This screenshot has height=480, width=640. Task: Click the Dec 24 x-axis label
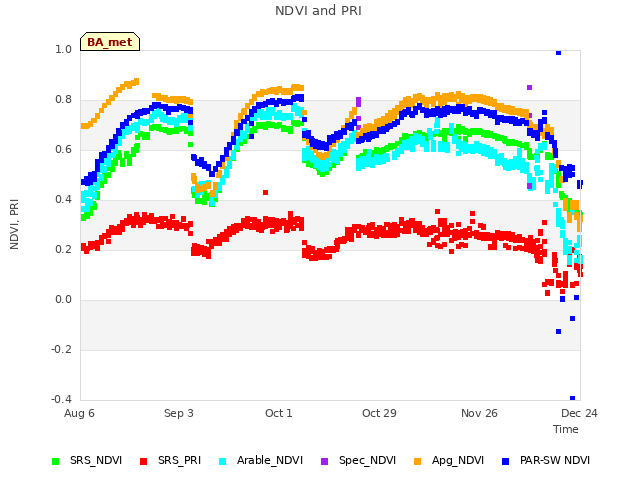pos(579,413)
